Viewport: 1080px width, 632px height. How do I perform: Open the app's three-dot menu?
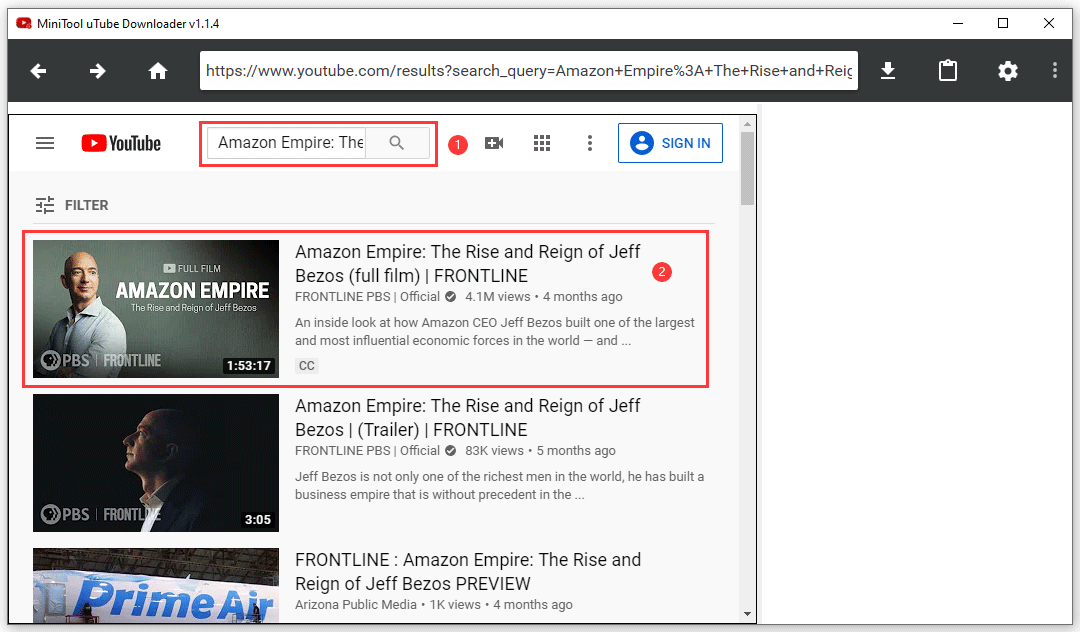[1054, 70]
